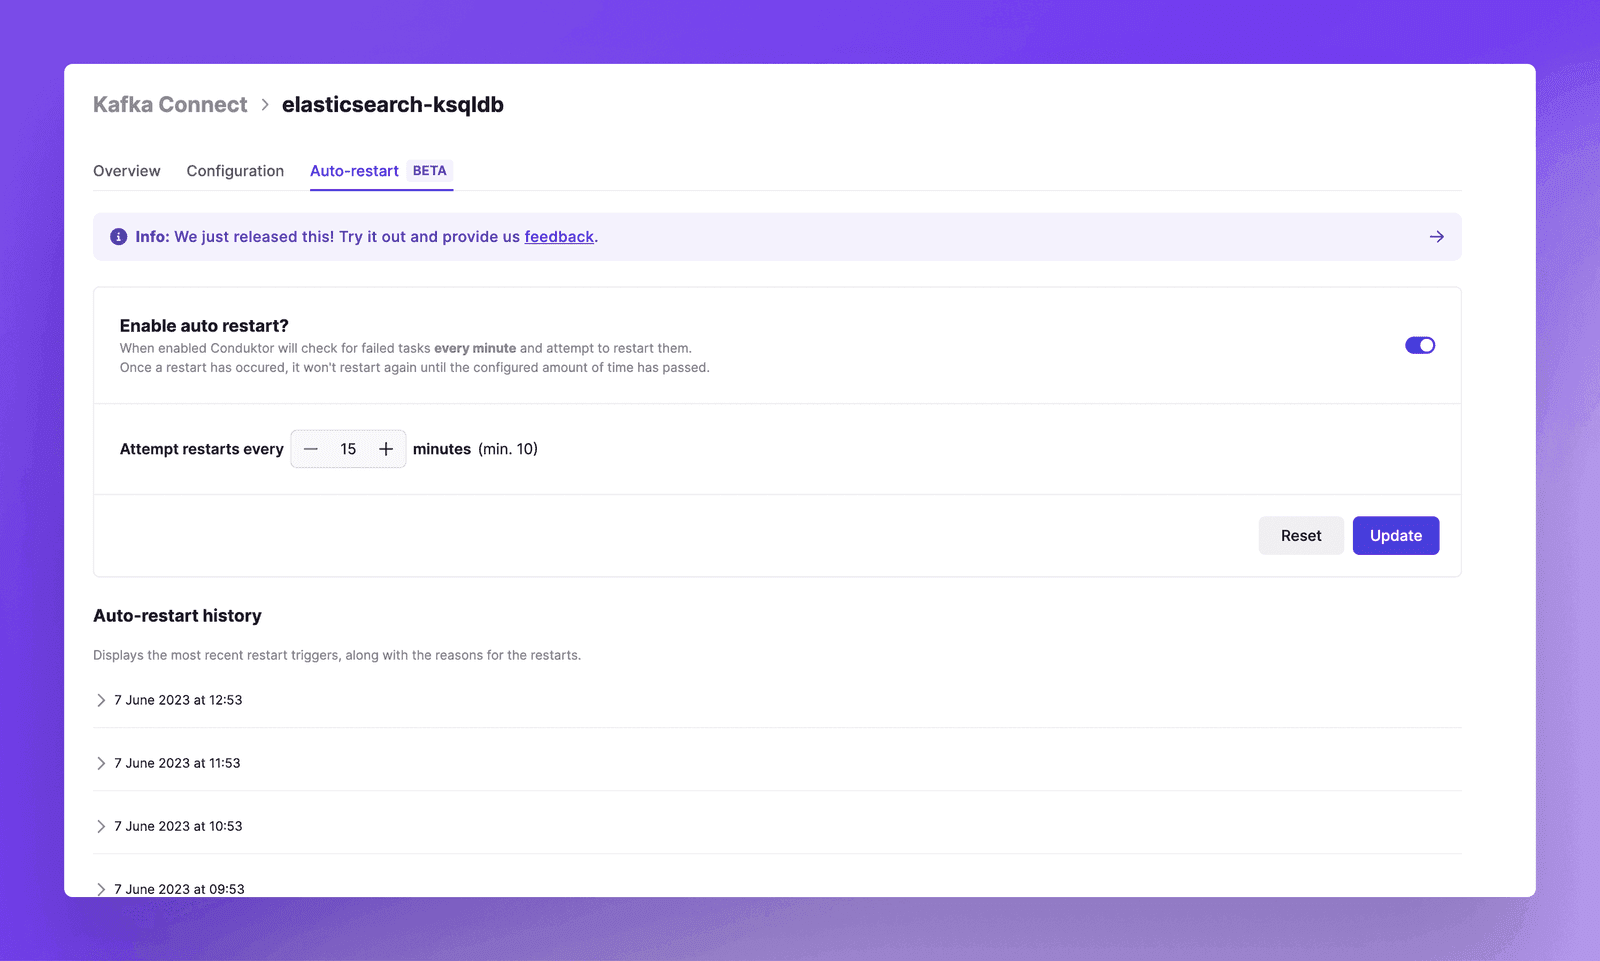
Task: Click the elasticsearch-ksqldb connector title
Action: click(x=392, y=105)
